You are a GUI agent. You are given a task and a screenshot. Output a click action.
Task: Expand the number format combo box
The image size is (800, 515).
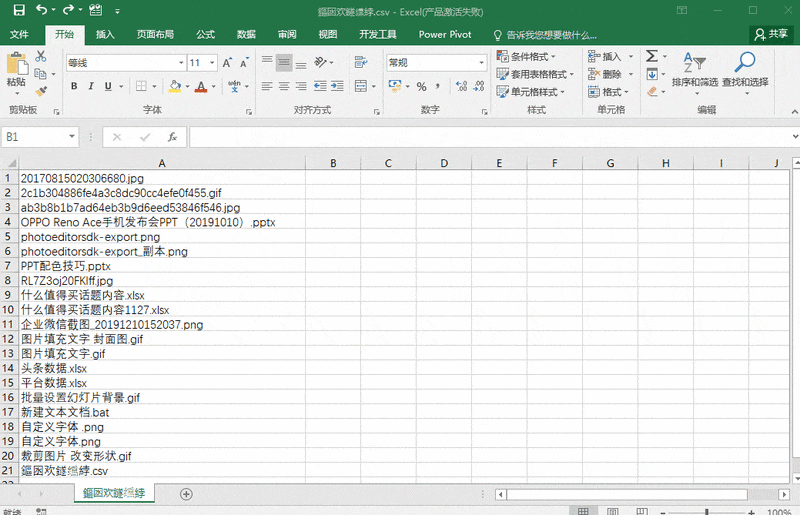coord(479,63)
